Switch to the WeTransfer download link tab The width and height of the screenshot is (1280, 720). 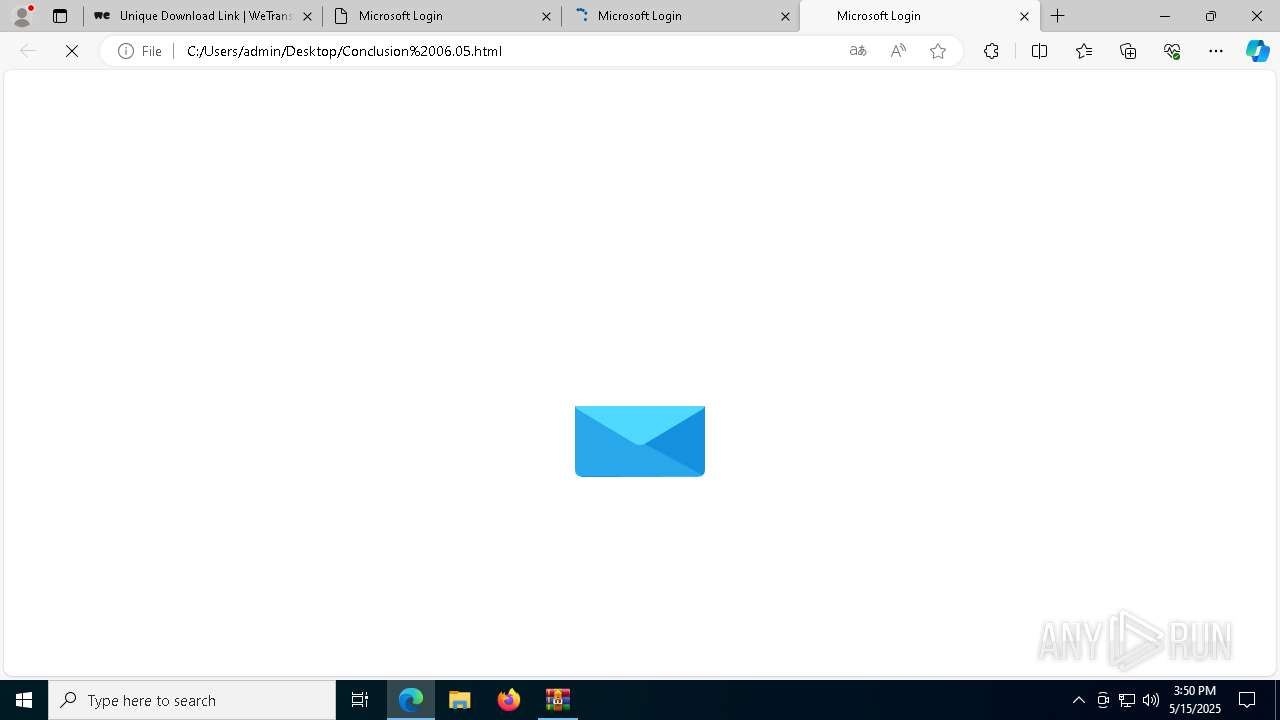pos(203,16)
